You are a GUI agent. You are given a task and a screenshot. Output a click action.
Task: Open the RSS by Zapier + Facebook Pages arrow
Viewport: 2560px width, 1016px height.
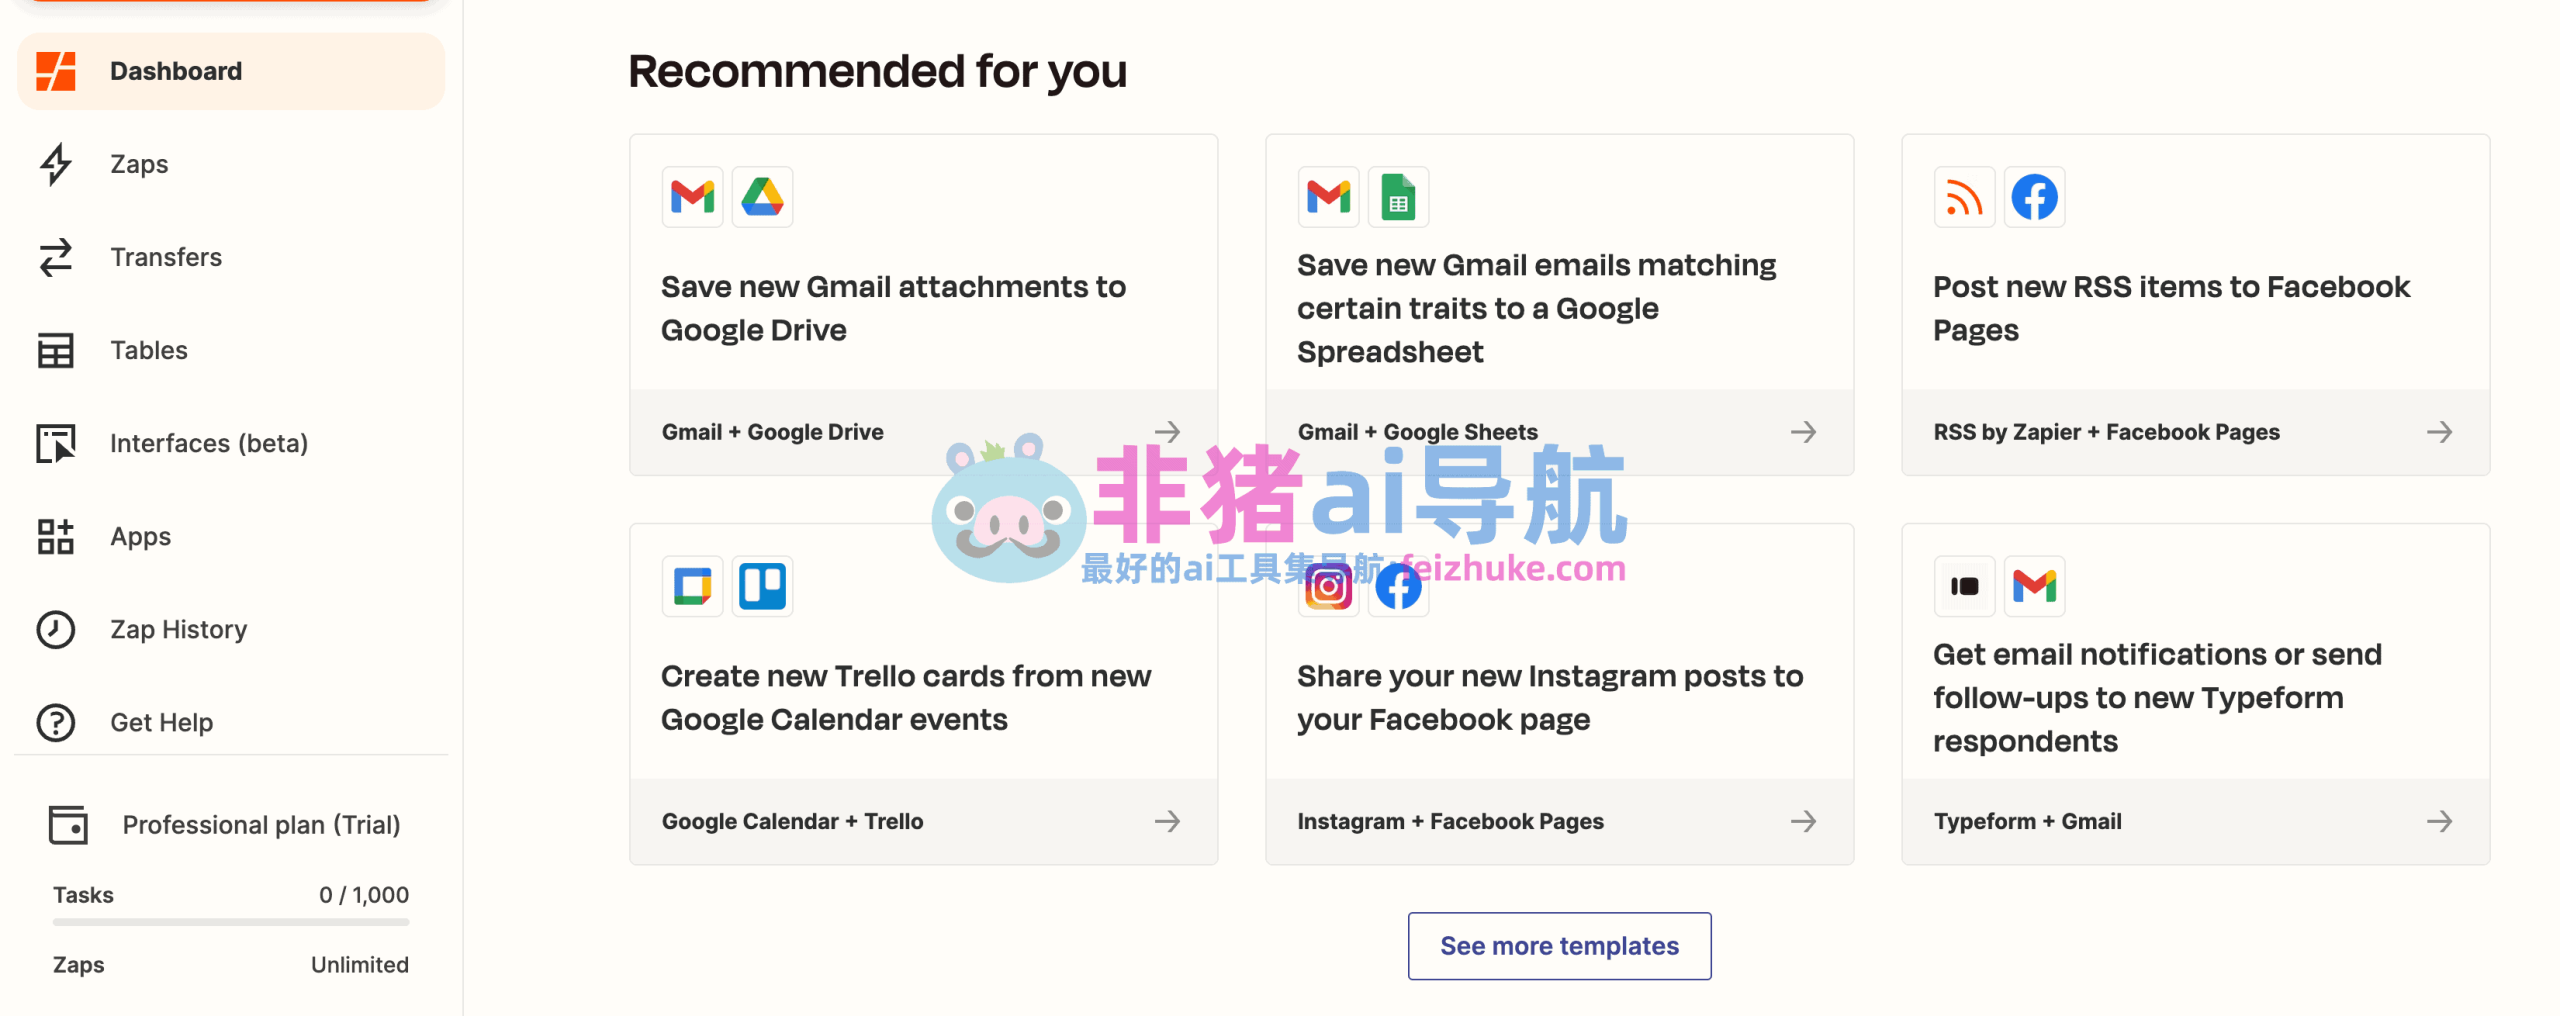(2439, 432)
